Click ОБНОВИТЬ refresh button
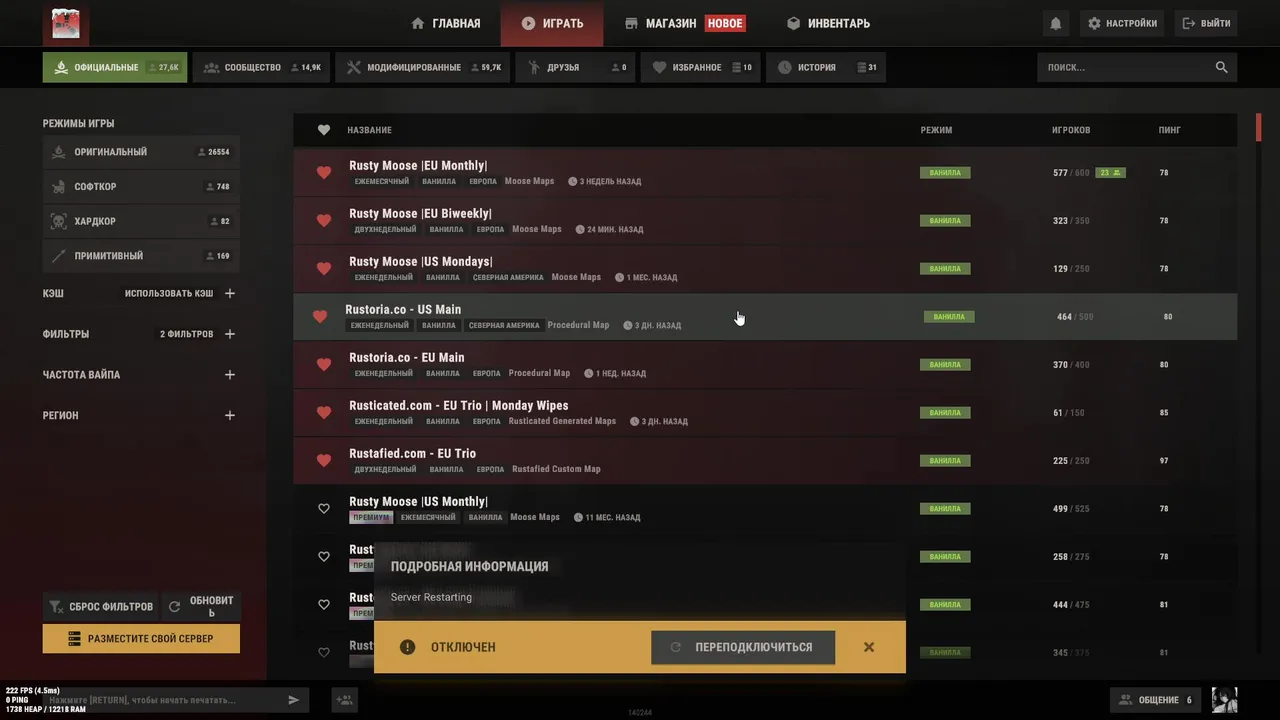Image resolution: width=1280 pixels, height=720 pixels. 201,606
